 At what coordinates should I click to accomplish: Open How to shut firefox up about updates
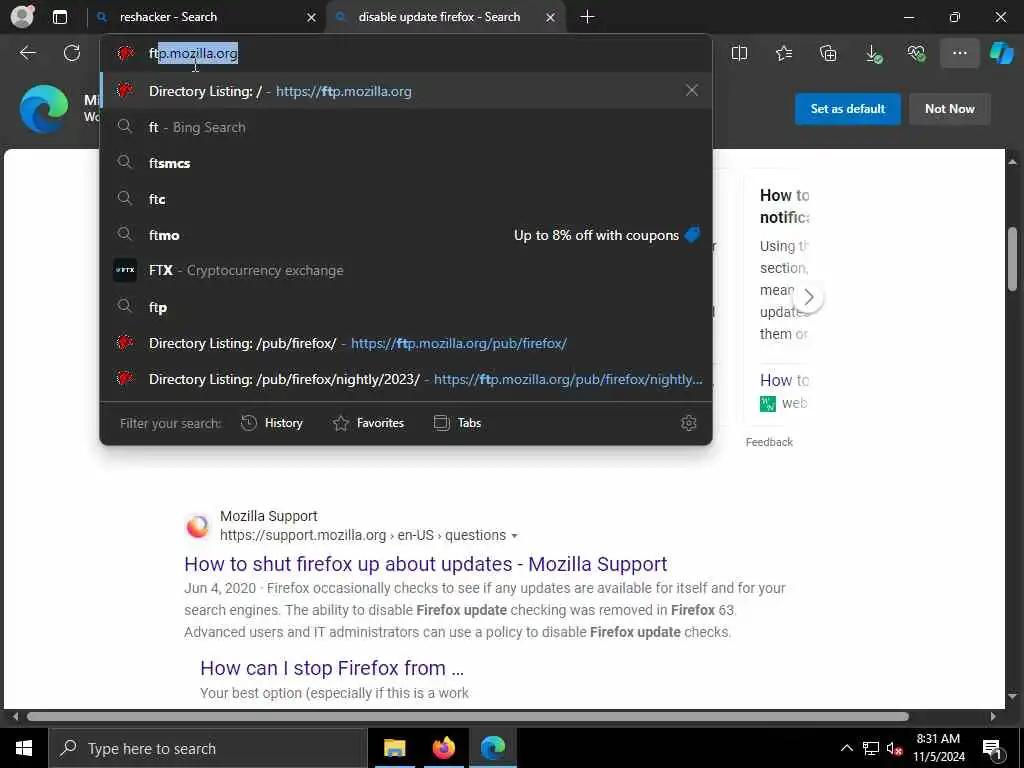click(x=425, y=564)
